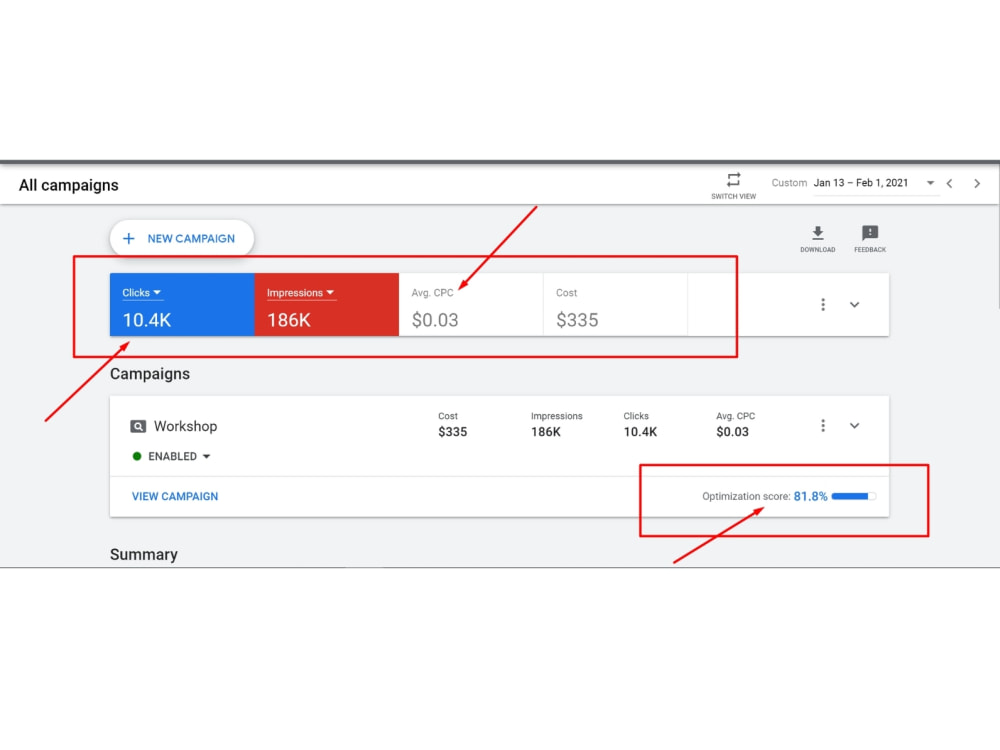The height and width of the screenshot is (750, 1000).
Task: Click the green Enabled status dot
Action: (136, 457)
